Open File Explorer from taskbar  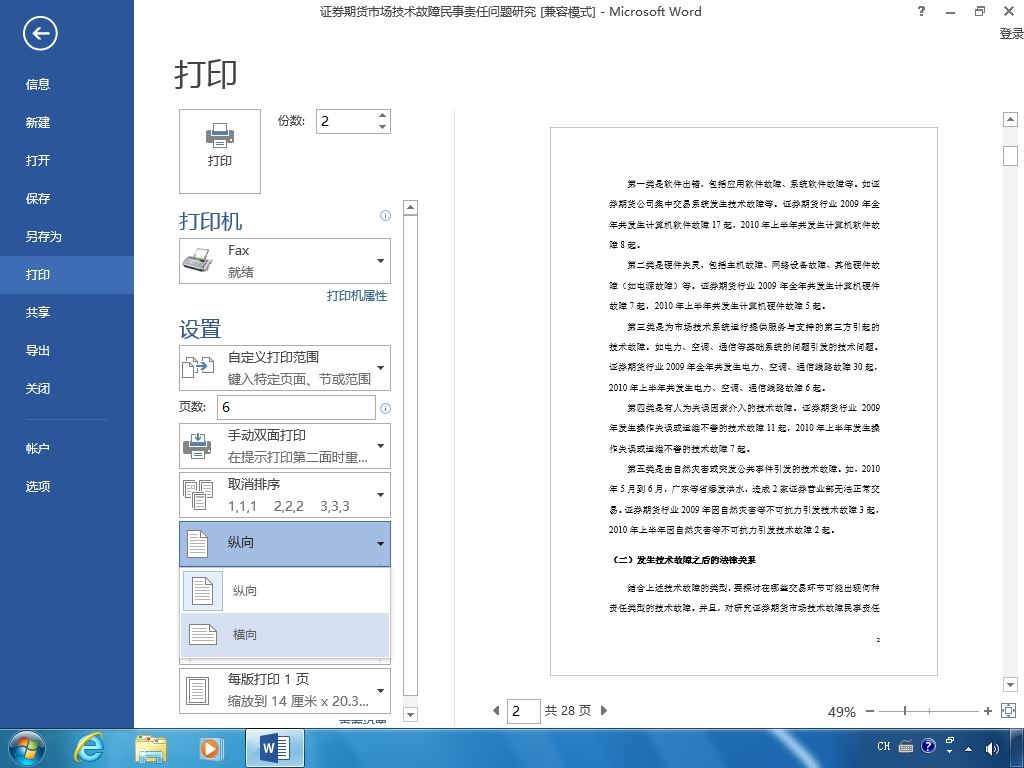150,748
